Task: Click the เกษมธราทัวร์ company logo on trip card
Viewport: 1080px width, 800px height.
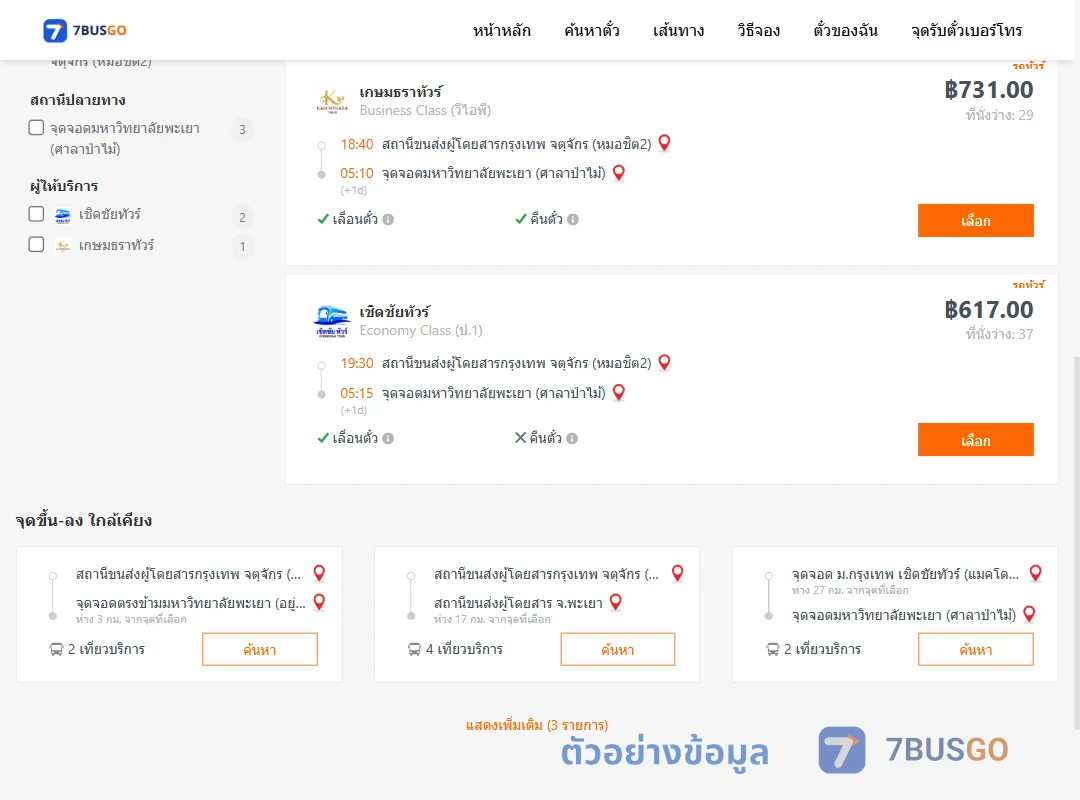Action: coord(332,101)
